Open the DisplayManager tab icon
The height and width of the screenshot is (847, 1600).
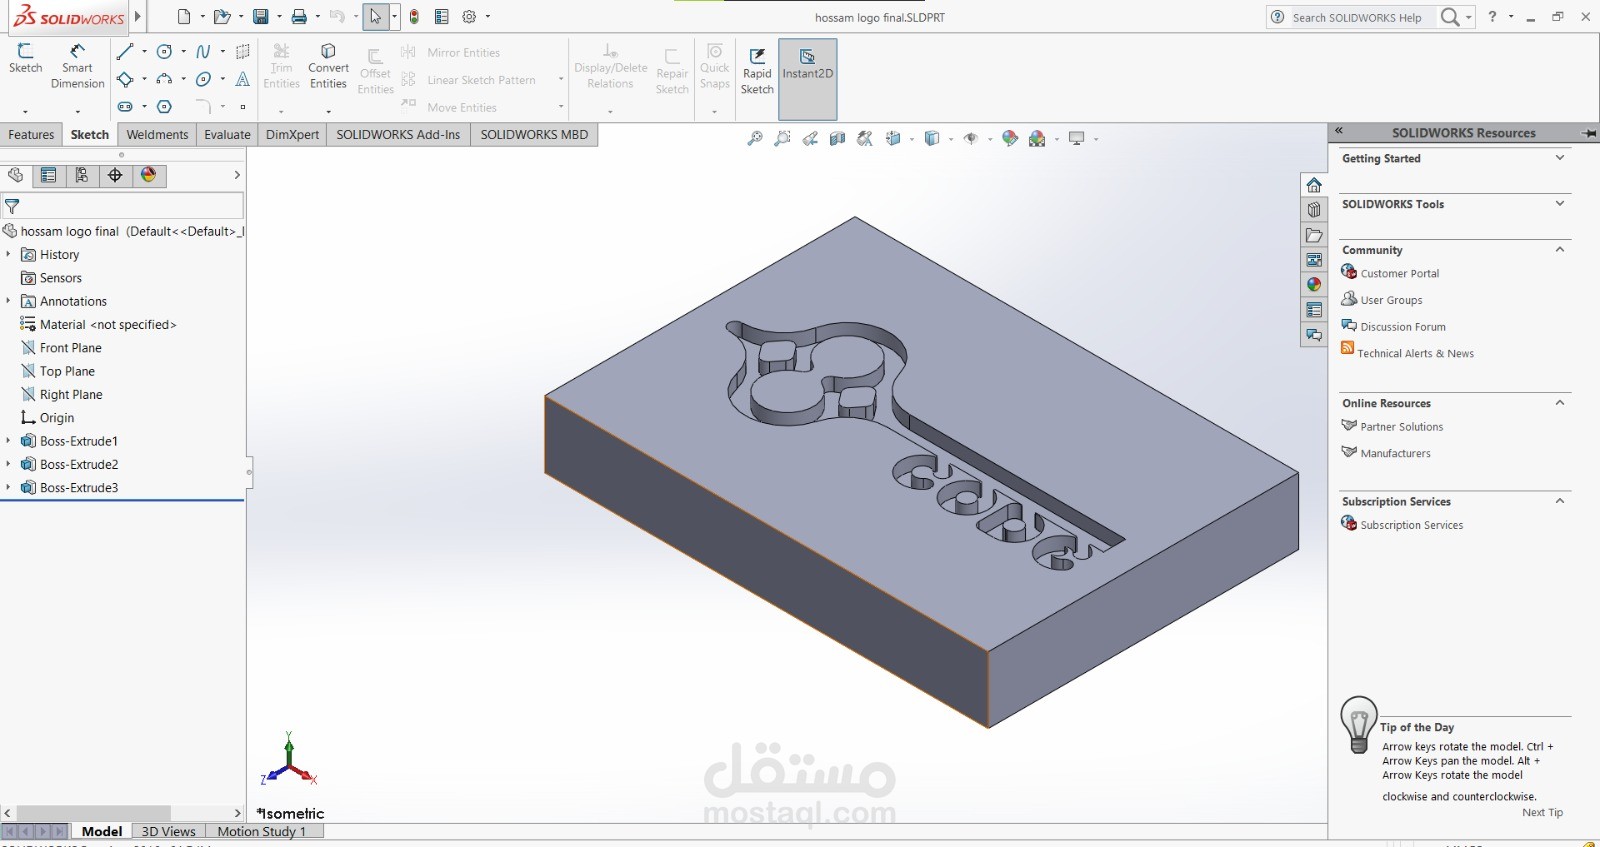coord(149,175)
